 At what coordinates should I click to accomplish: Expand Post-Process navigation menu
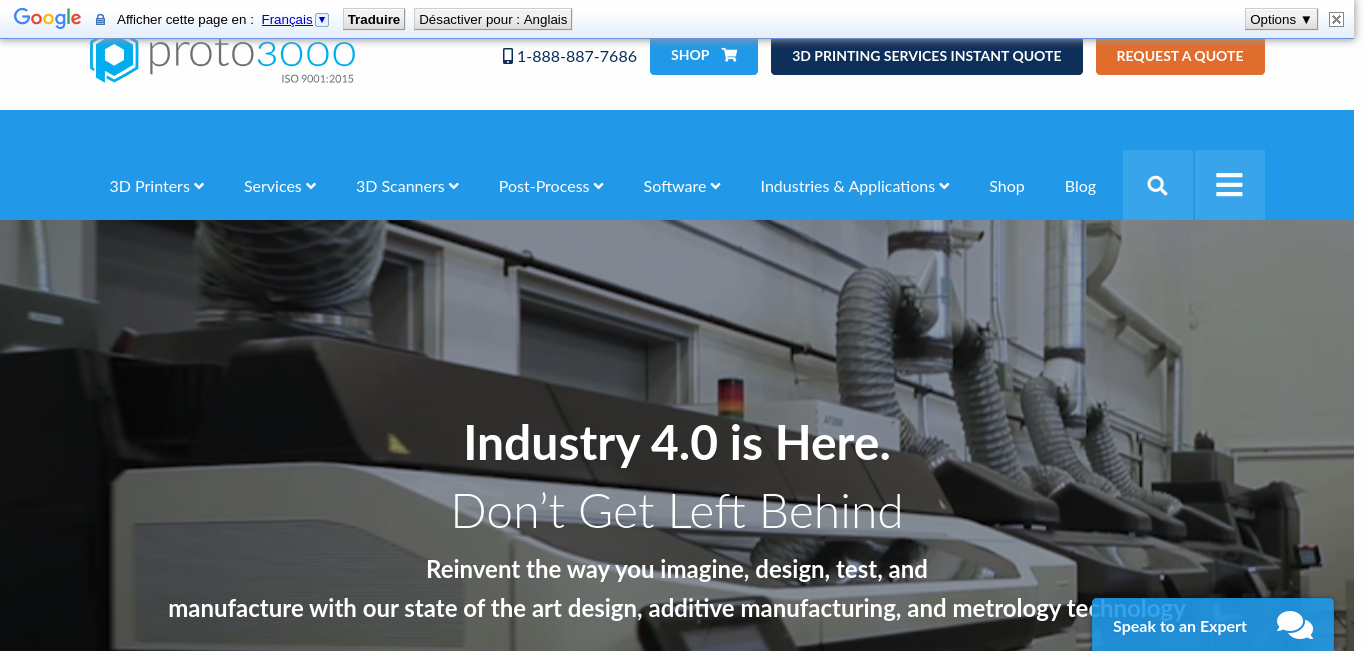(x=551, y=186)
